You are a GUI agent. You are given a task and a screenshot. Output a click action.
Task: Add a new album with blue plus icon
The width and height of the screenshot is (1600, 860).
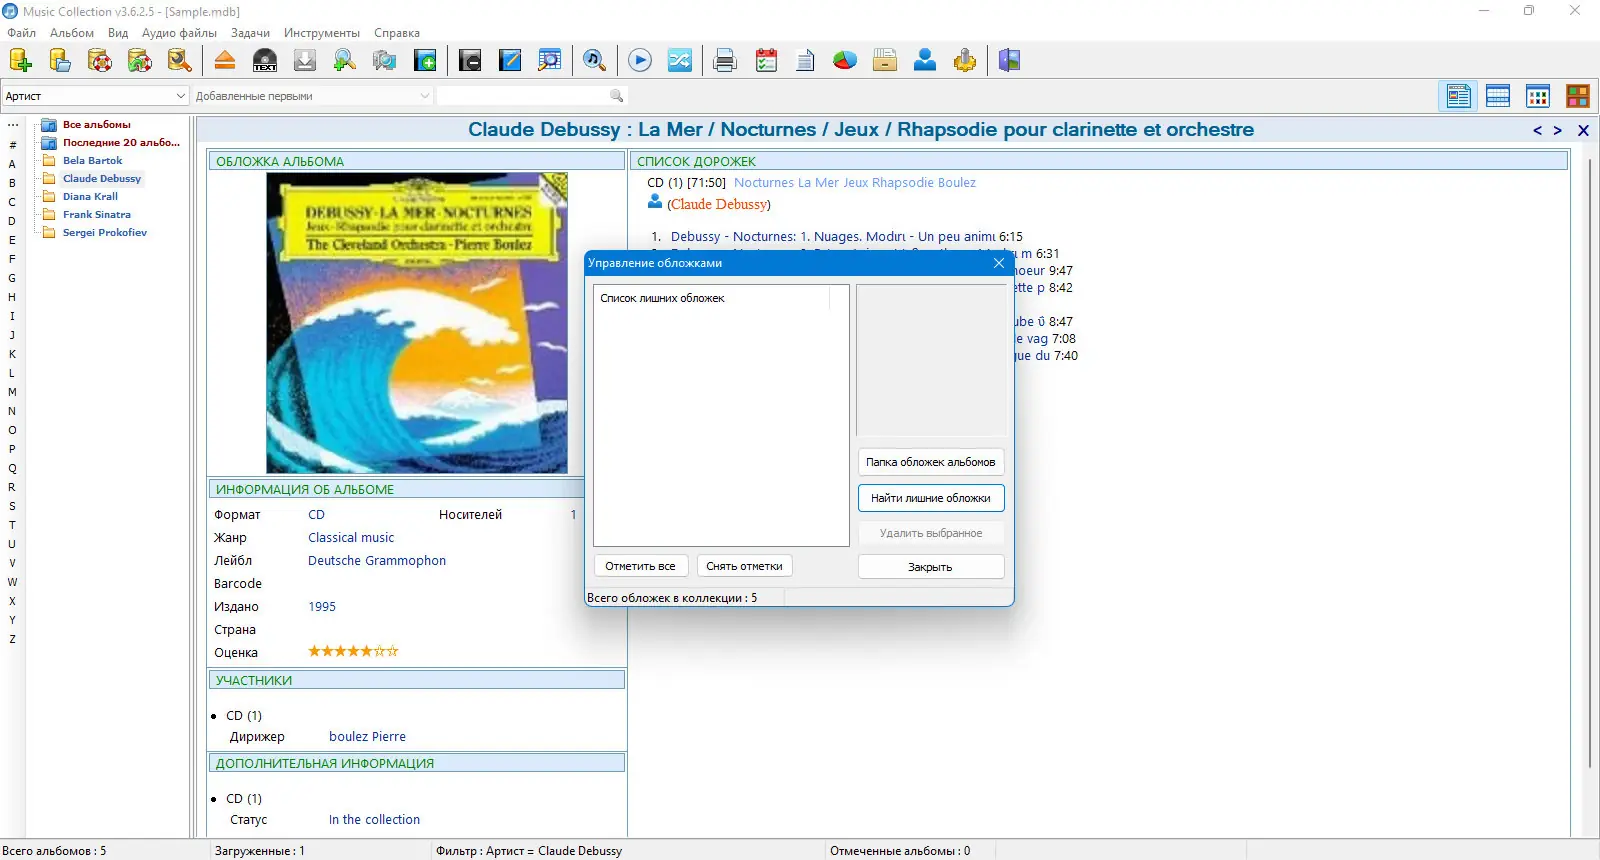[425, 61]
